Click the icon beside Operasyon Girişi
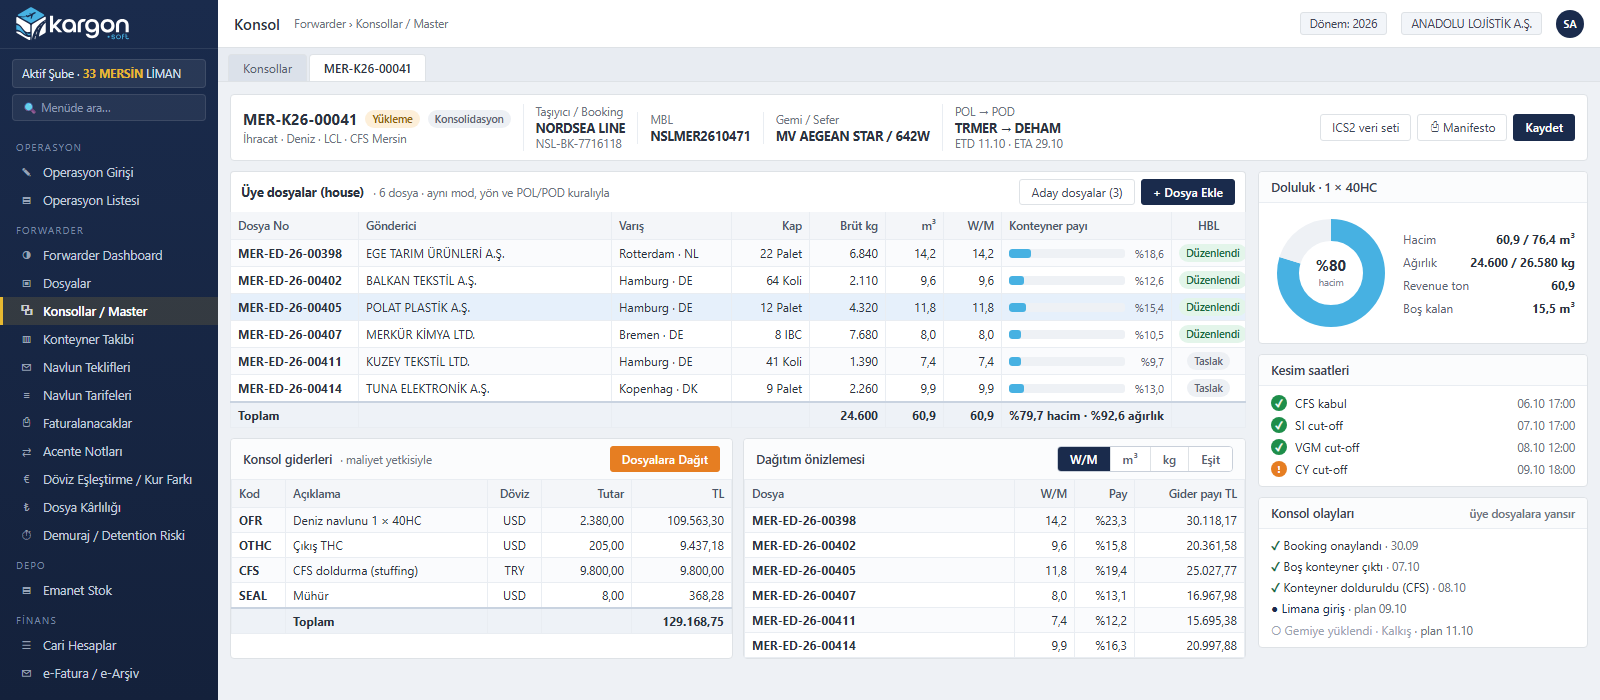The height and width of the screenshot is (700, 1600). coord(27,173)
